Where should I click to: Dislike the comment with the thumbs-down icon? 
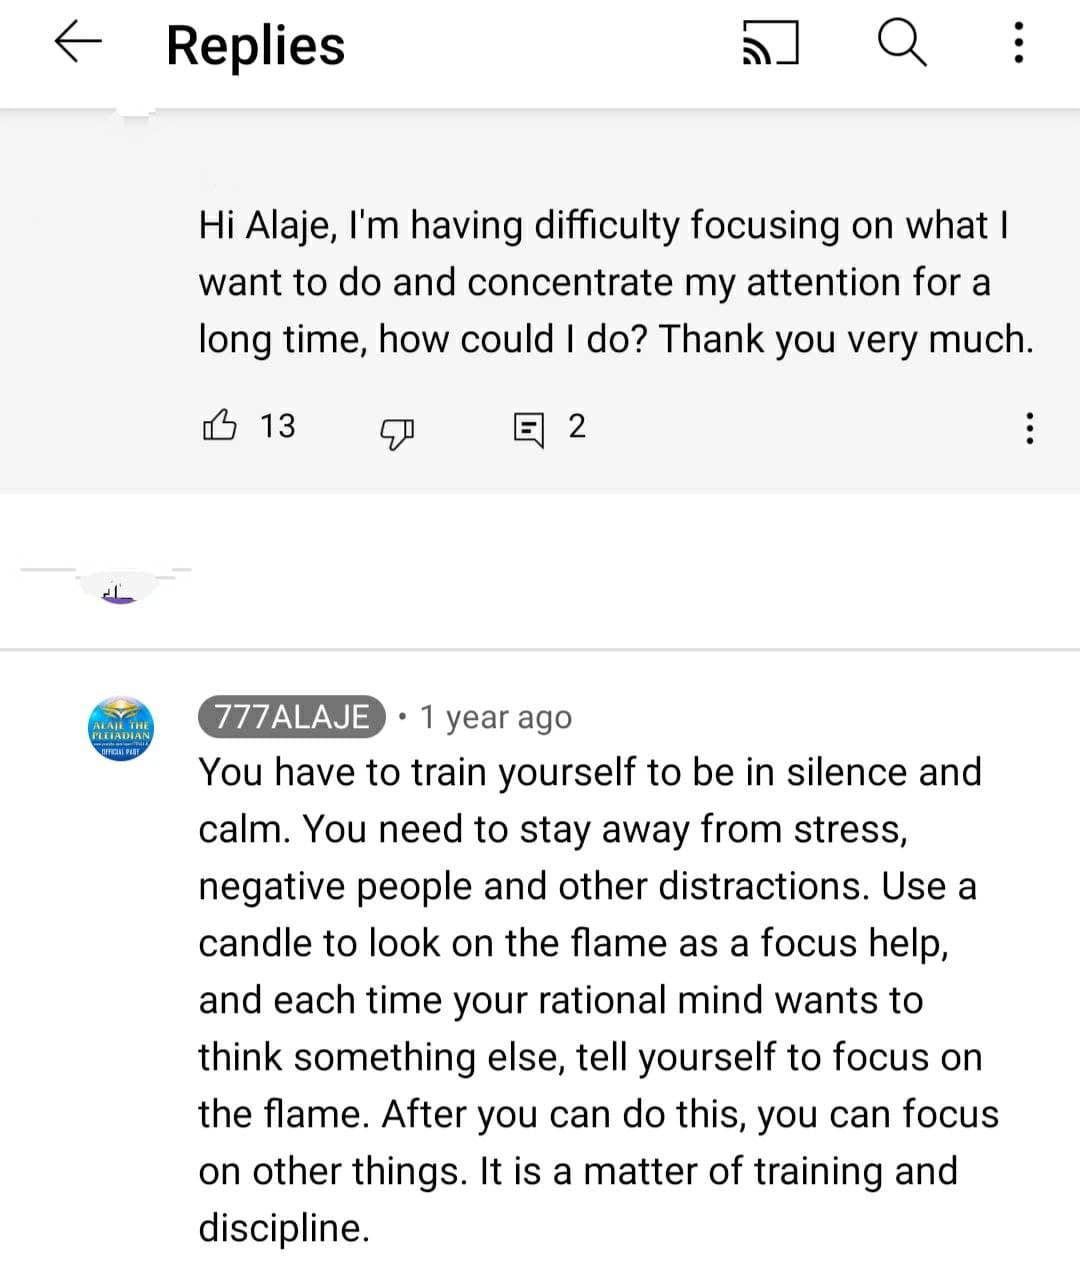pyautogui.click(x=397, y=430)
